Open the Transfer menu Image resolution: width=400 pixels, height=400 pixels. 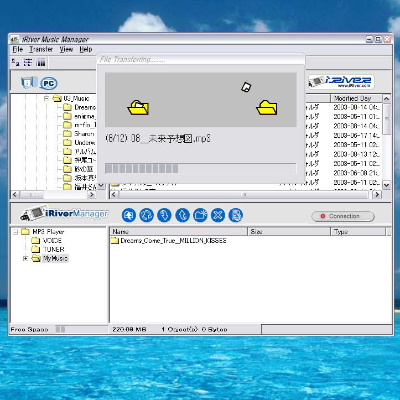point(41,49)
